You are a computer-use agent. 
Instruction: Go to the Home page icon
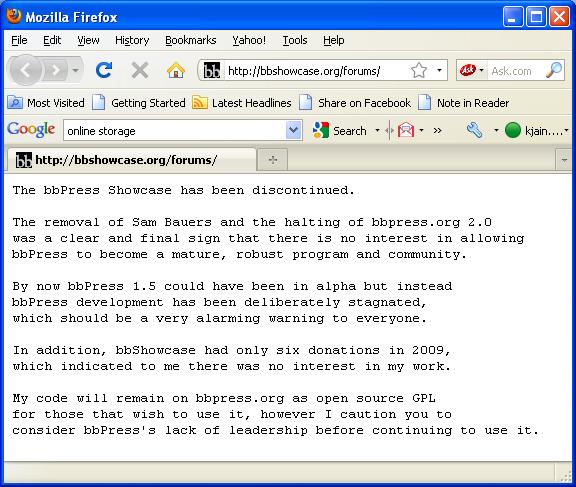pos(176,70)
